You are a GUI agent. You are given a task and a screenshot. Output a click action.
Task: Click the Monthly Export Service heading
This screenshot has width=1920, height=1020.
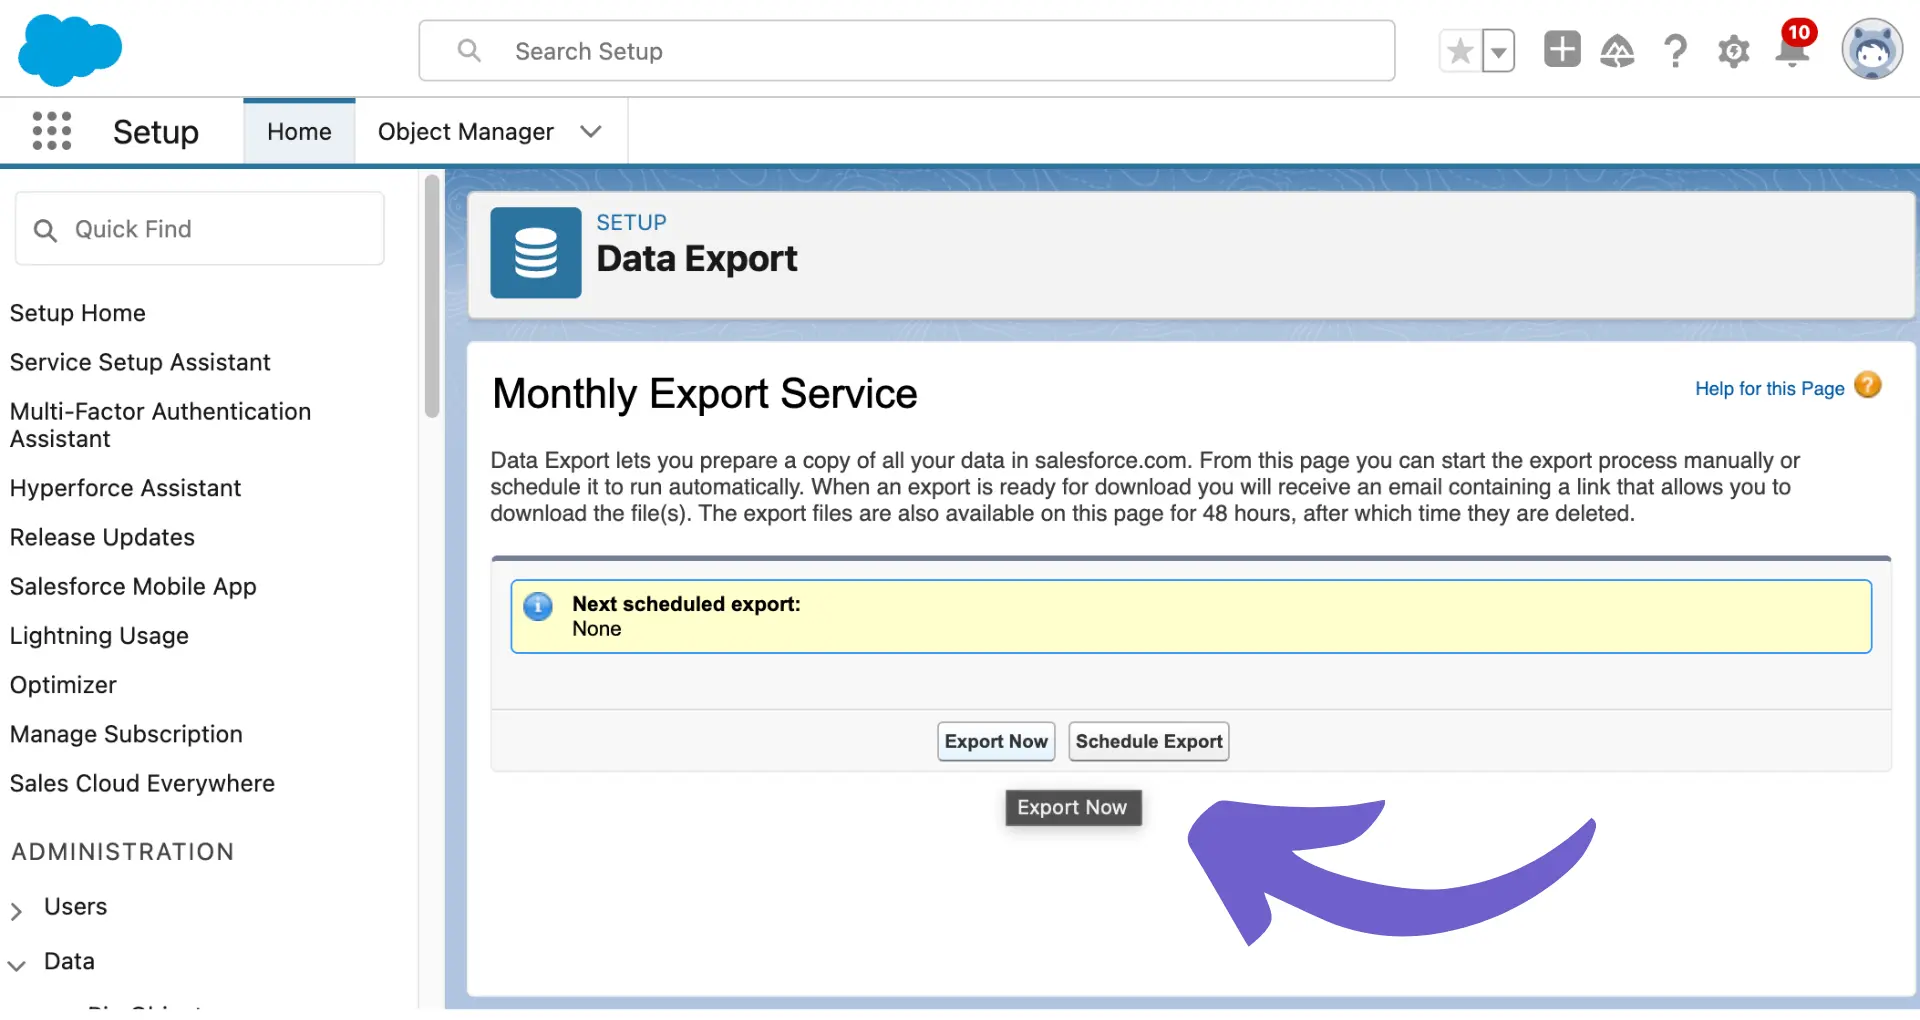[705, 393]
